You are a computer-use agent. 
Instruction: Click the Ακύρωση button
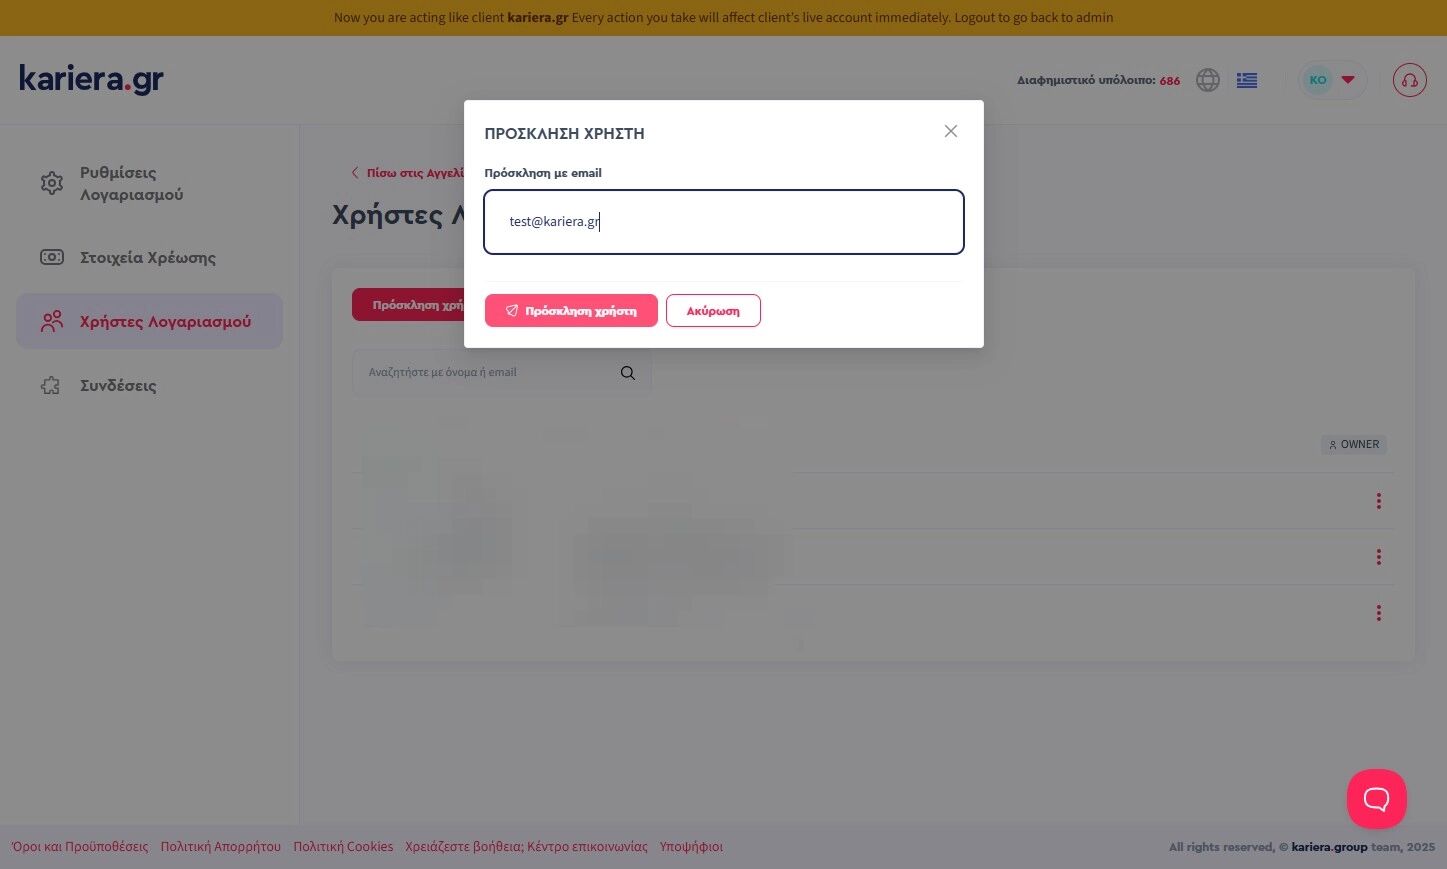tap(713, 310)
